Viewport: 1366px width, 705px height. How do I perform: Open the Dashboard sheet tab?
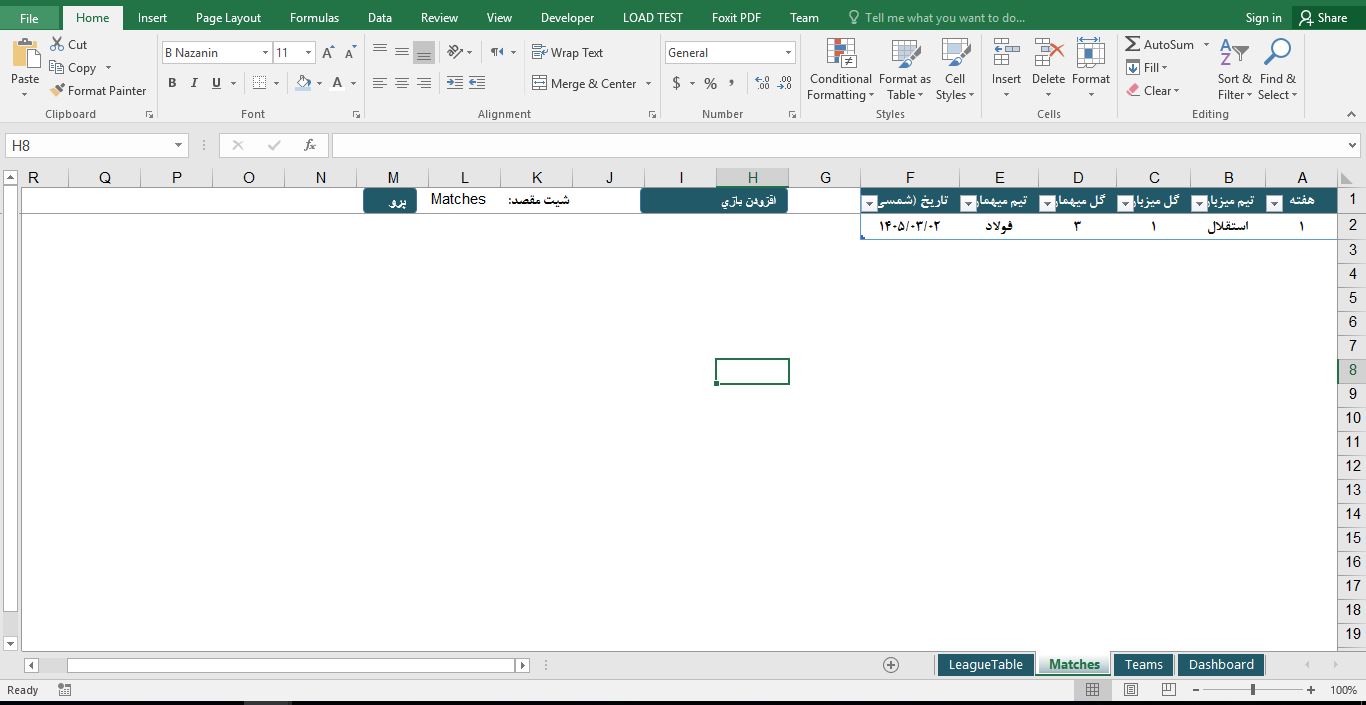pyautogui.click(x=1221, y=665)
